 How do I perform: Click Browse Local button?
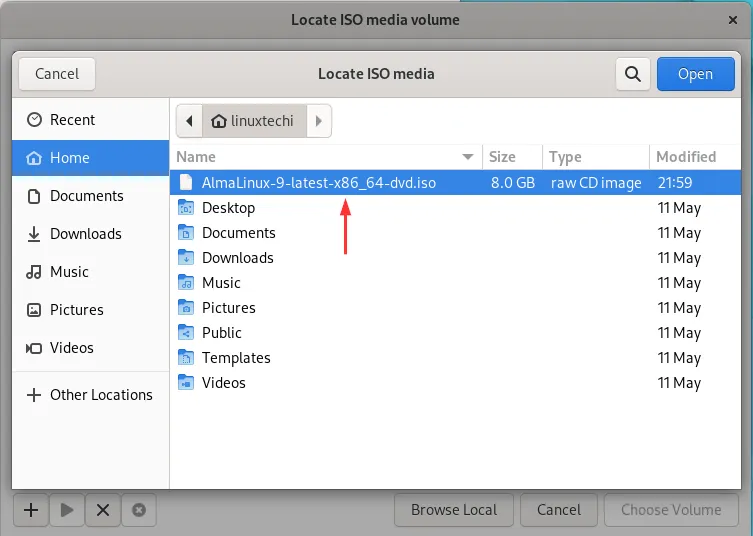(454, 510)
